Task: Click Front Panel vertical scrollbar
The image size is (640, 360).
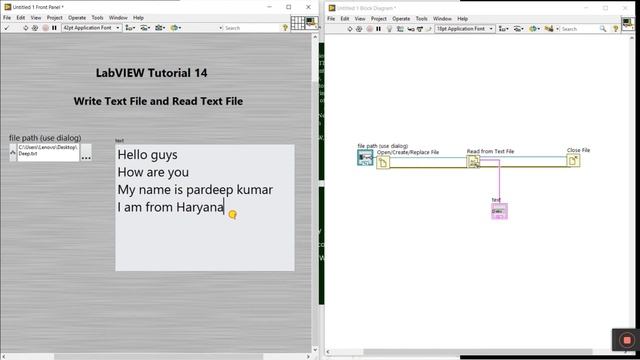Action: [315, 193]
